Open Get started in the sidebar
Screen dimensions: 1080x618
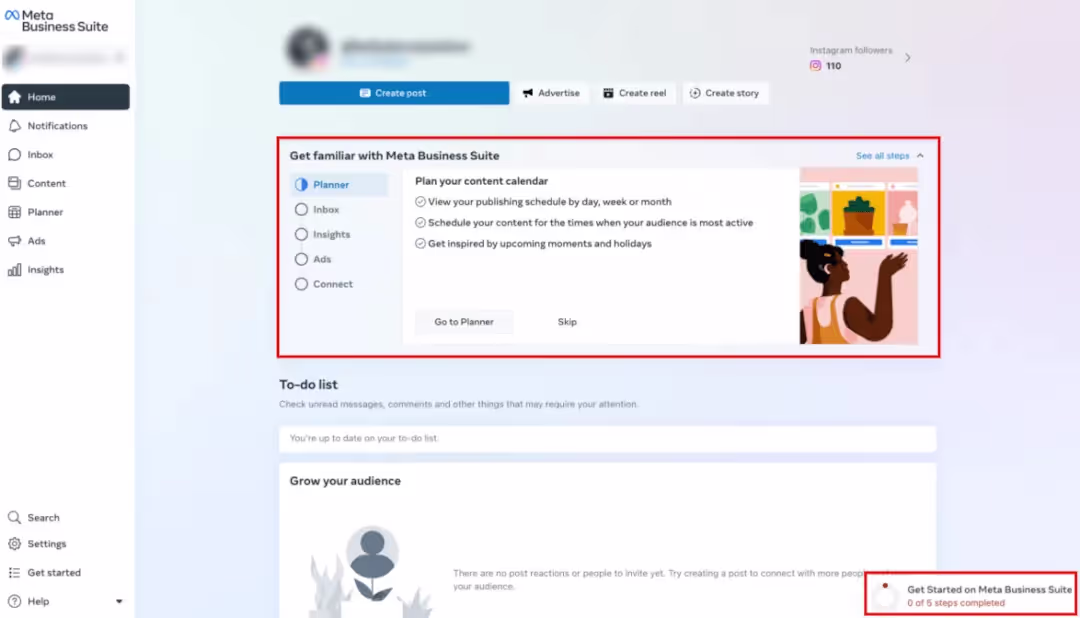(65, 573)
